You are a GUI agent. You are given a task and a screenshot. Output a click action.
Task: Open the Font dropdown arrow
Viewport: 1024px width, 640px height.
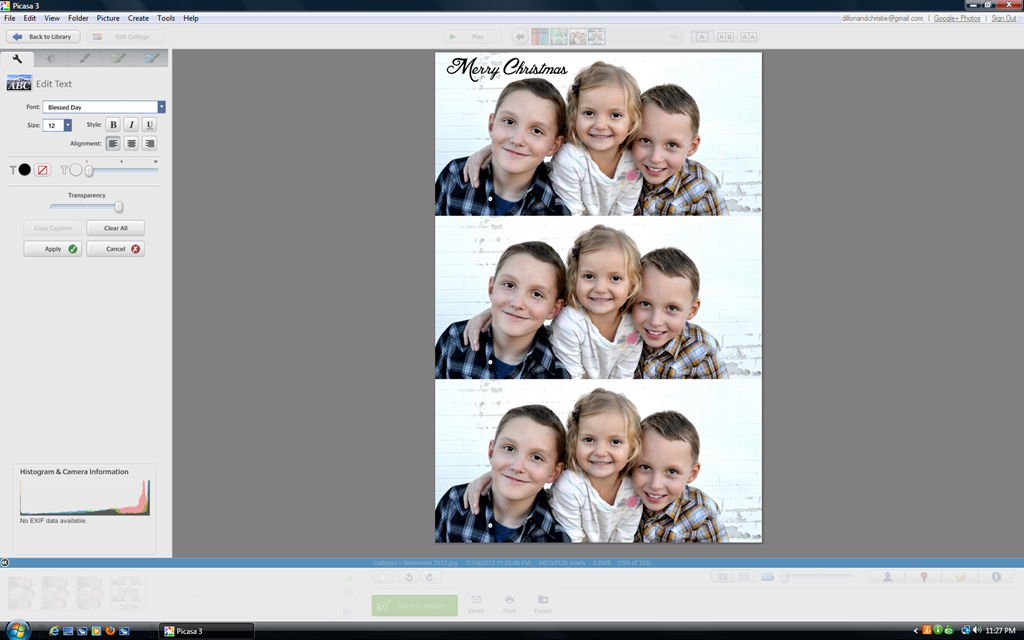point(161,106)
